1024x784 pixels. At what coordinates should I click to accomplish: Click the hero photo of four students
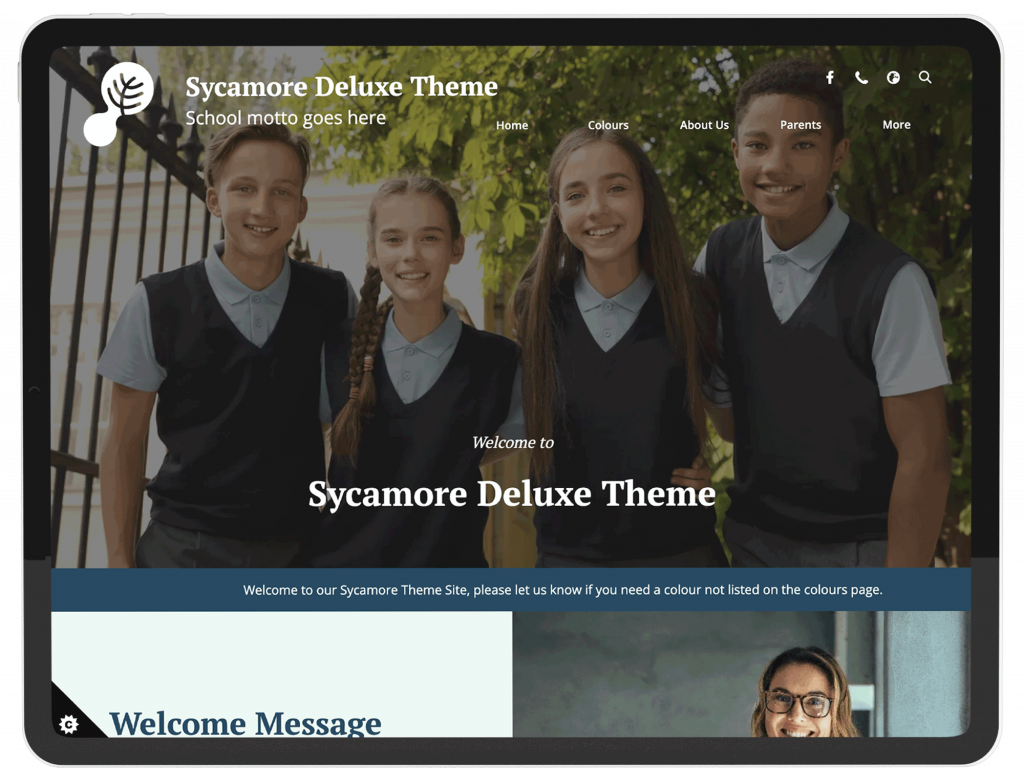click(x=600, y=300)
